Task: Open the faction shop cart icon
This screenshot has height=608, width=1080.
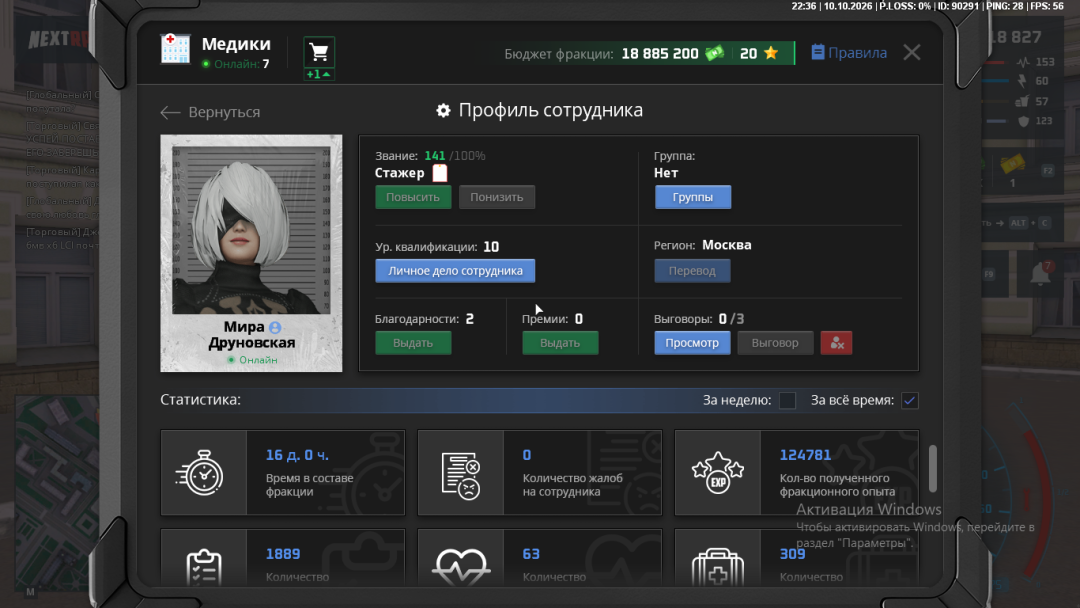Action: (319, 52)
